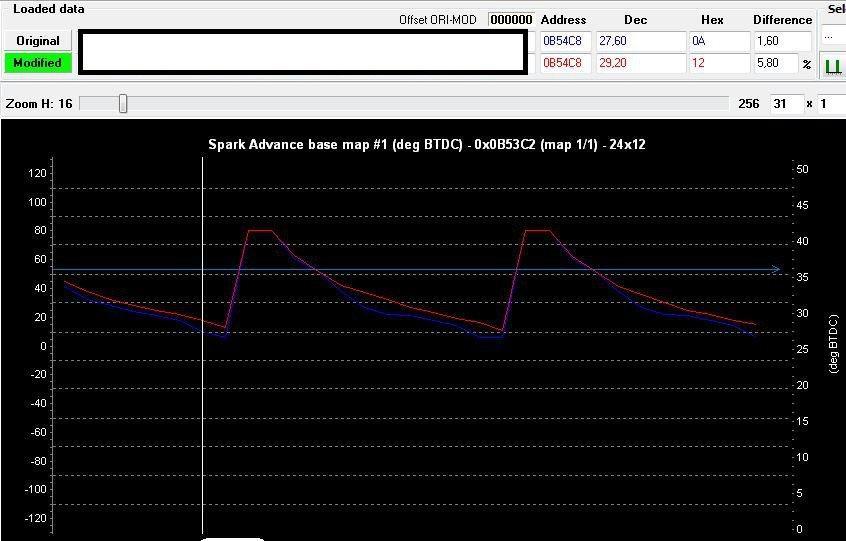Click the green Modified button
The width and height of the screenshot is (846, 541).
(x=37, y=63)
